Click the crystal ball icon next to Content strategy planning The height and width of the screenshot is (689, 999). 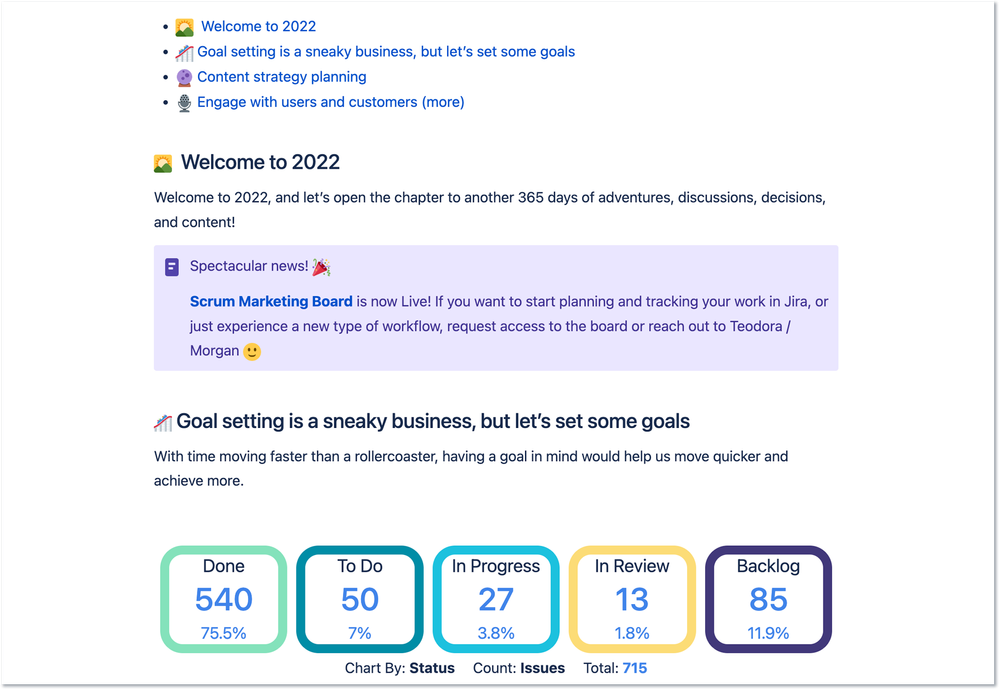click(183, 76)
